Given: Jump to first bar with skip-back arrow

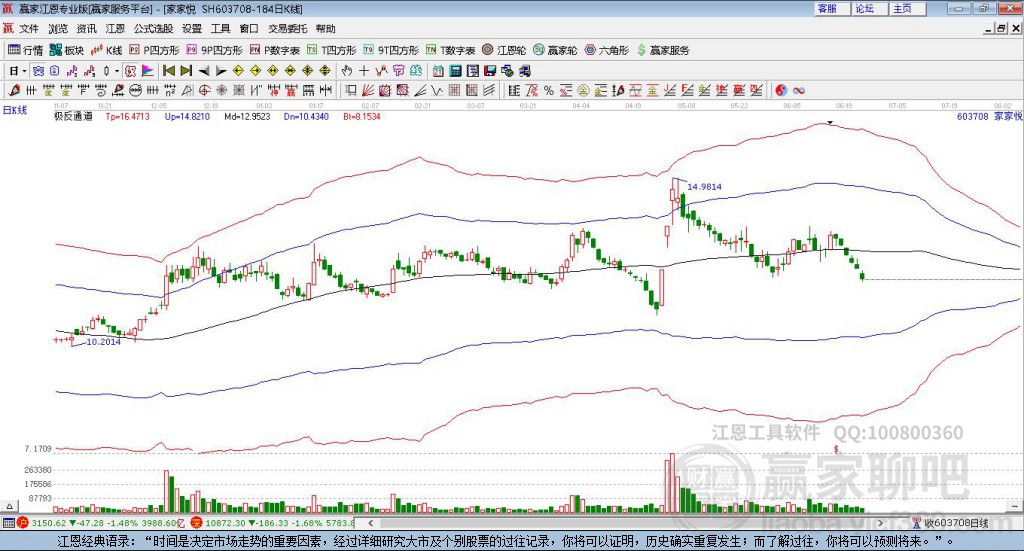Looking at the screenshot, I should coord(169,71).
